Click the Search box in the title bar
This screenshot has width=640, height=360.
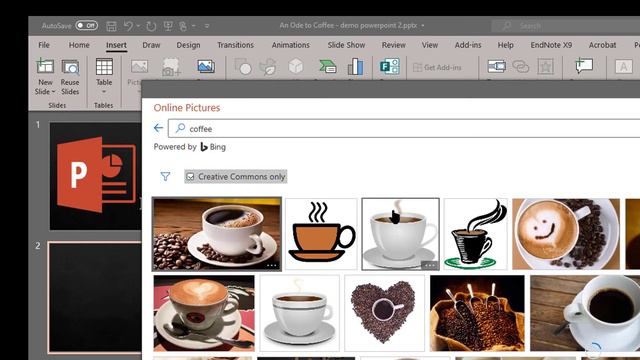click(x=565, y=26)
